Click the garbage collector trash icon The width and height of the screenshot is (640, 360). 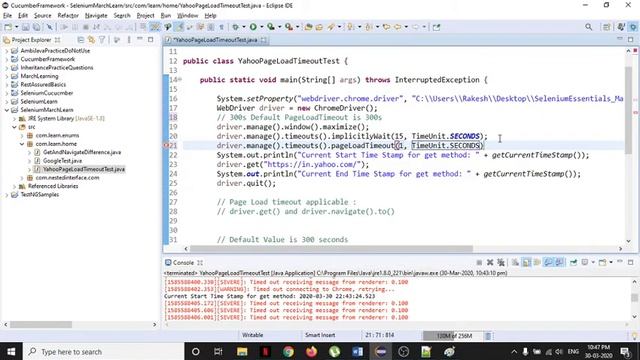(x=488, y=336)
